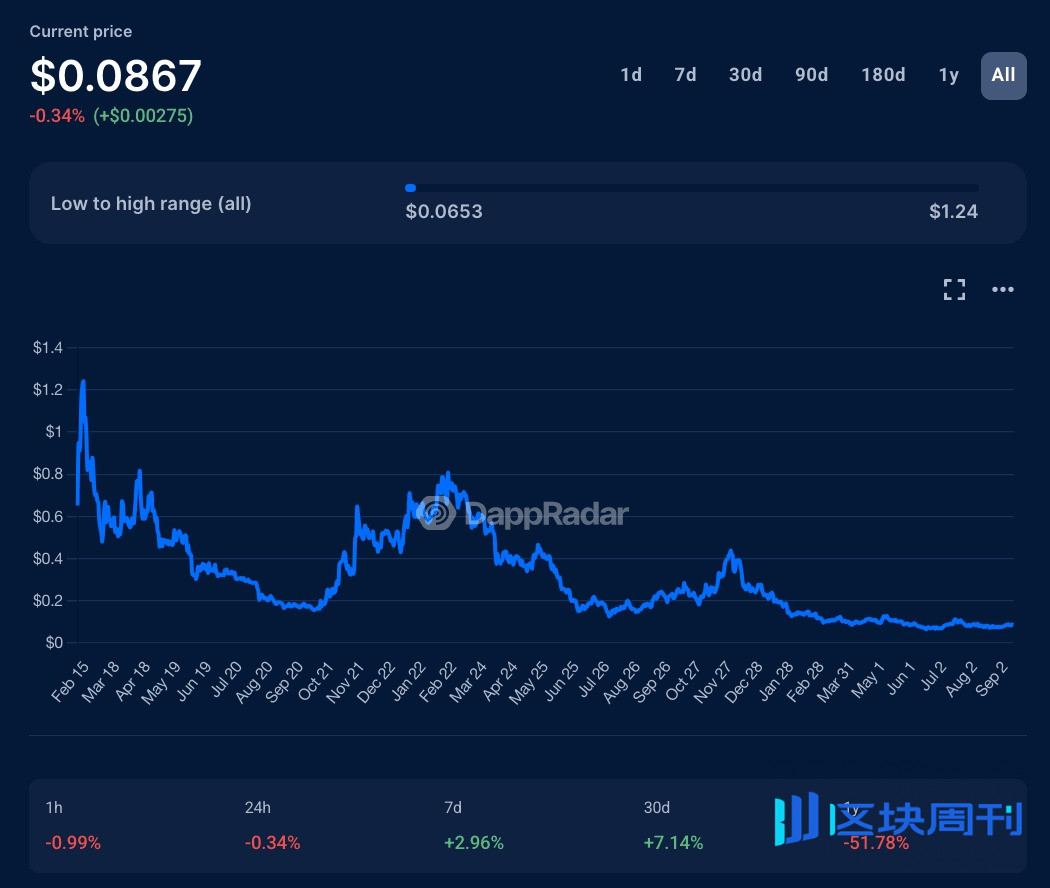Switch to the 30d timeframe
This screenshot has height=888, width=1050.
point(745,75)
